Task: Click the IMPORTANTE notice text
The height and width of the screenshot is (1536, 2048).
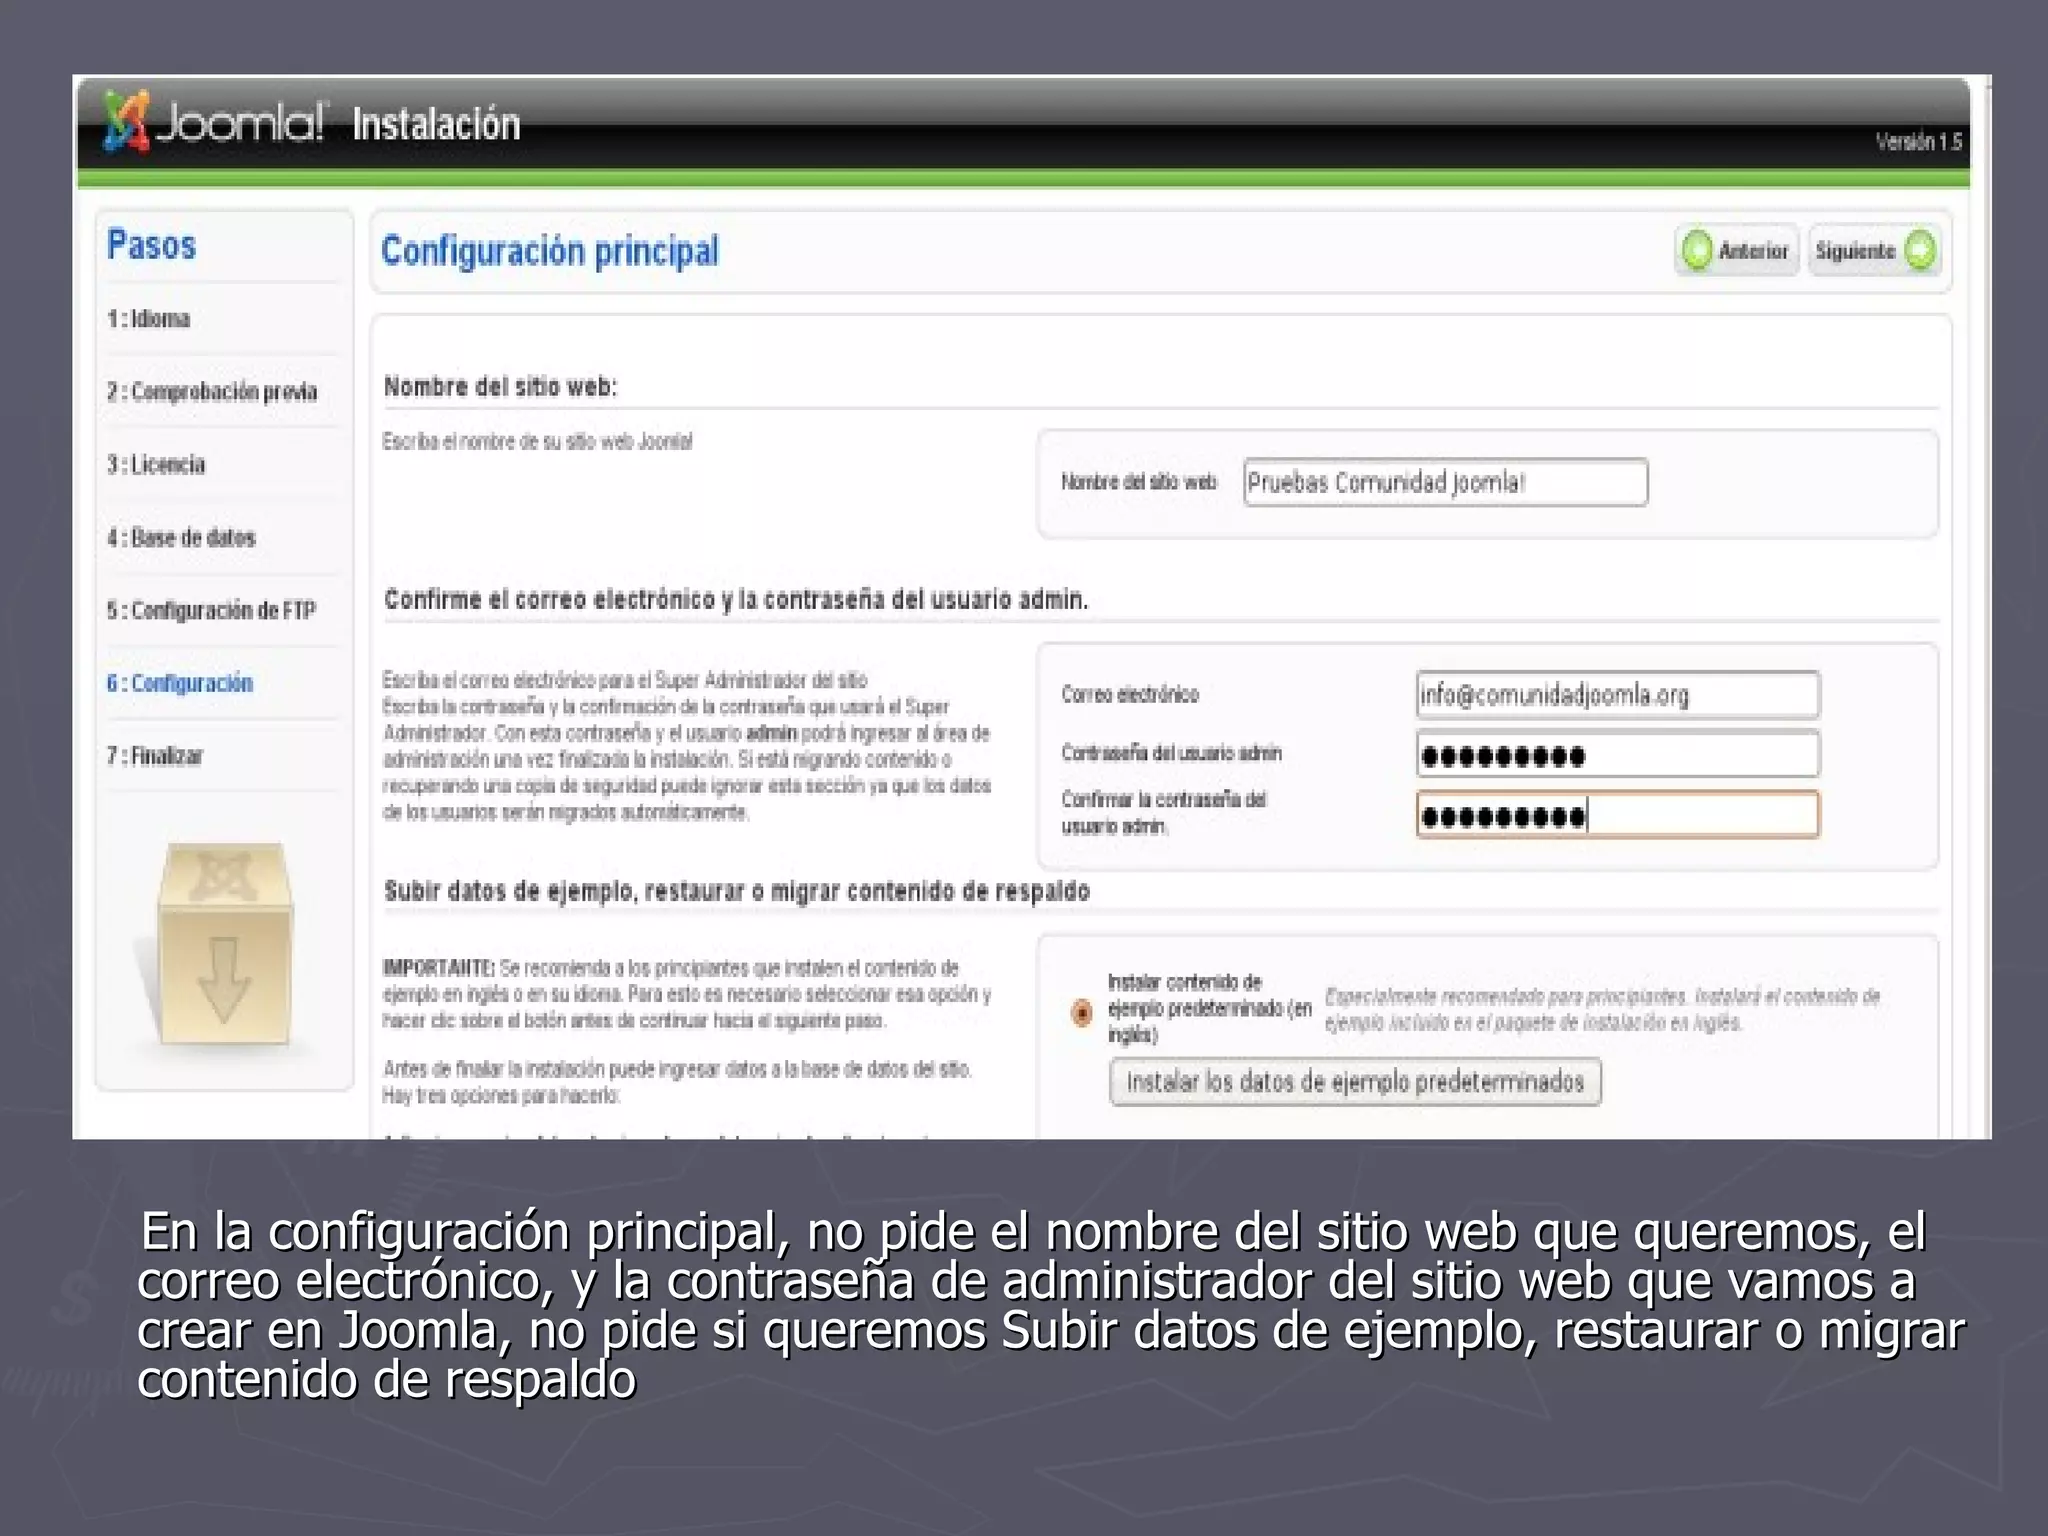Action: [687, 994]
